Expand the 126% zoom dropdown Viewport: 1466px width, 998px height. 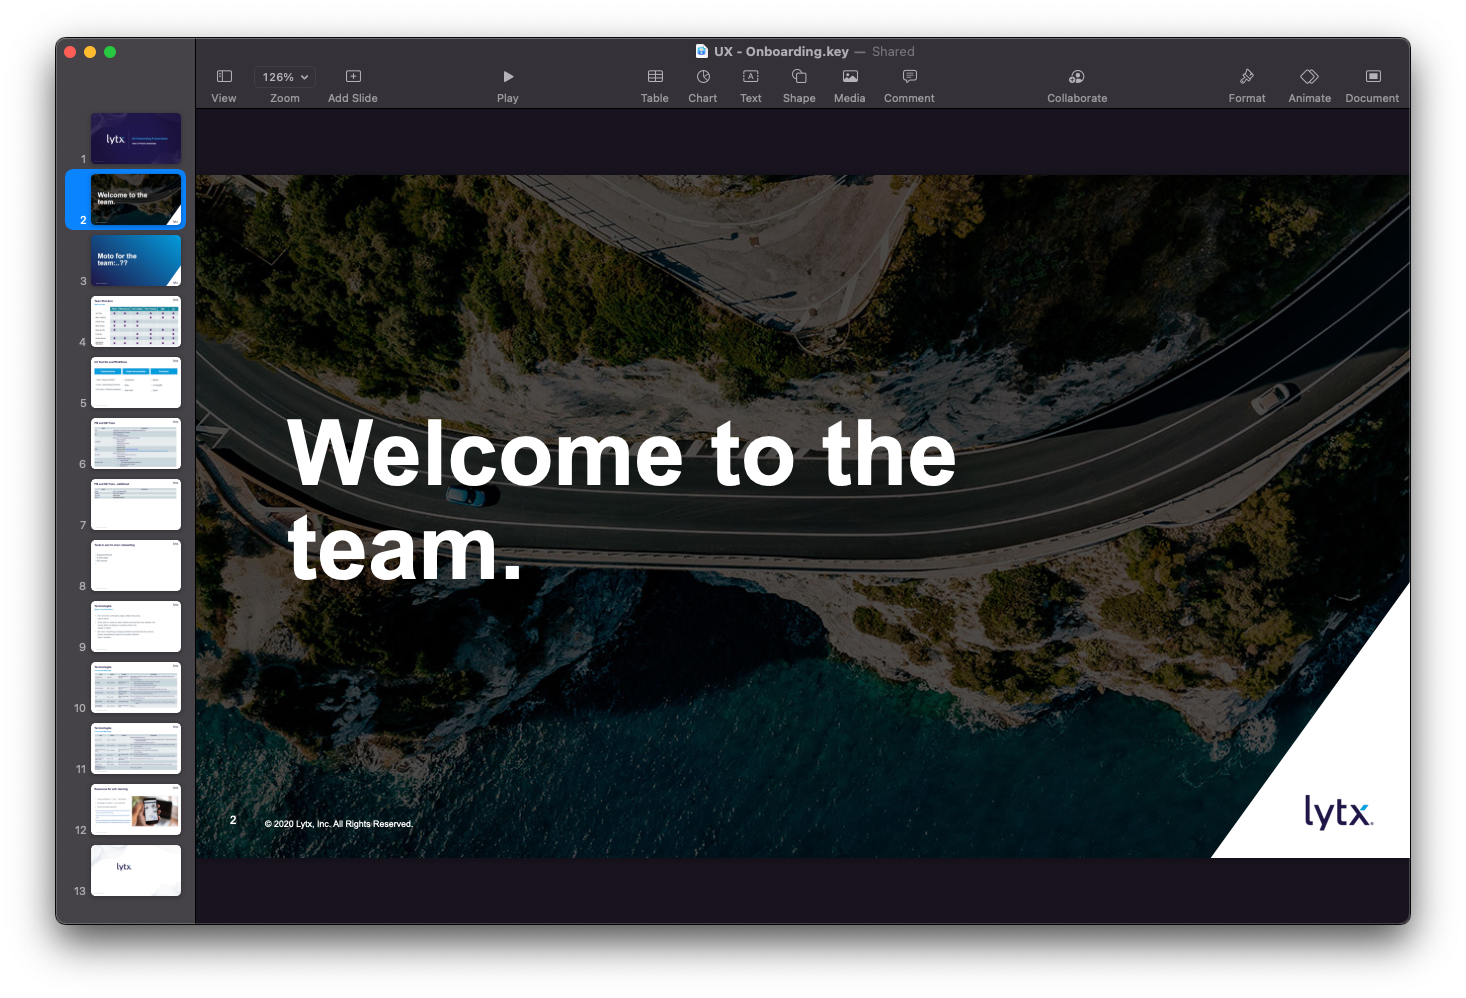[x=285, y=77]
